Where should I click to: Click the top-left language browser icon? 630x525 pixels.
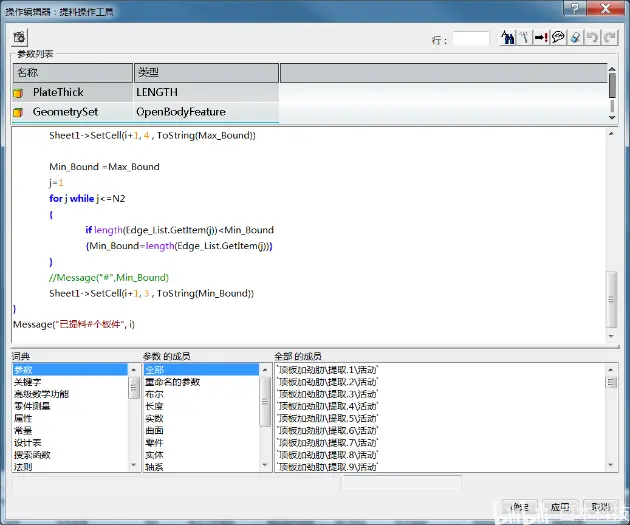click(x=19, y=38)
